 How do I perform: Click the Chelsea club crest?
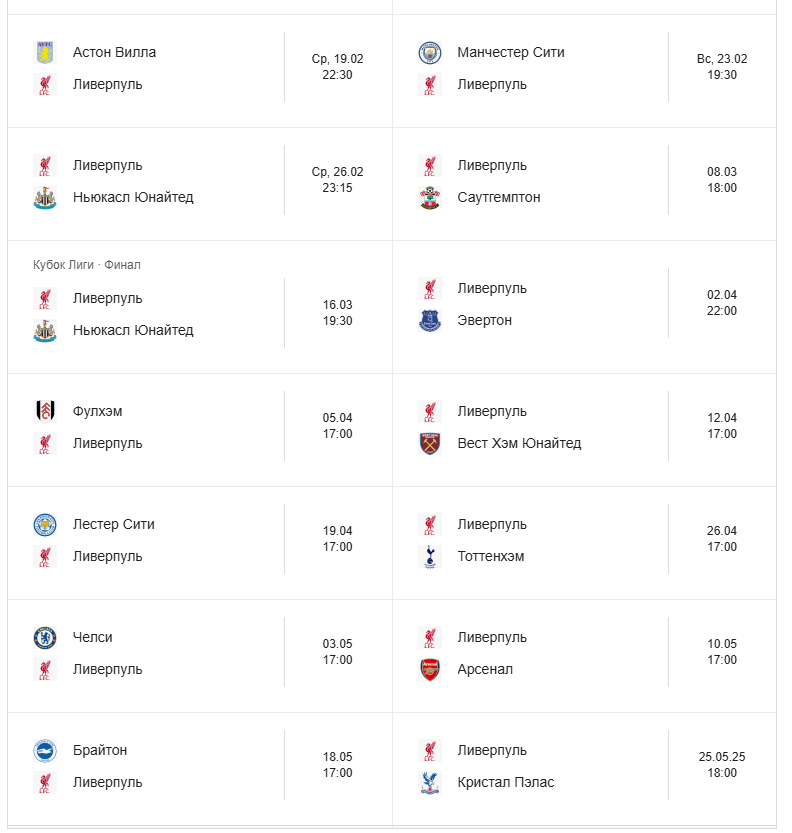pos(45,637)
